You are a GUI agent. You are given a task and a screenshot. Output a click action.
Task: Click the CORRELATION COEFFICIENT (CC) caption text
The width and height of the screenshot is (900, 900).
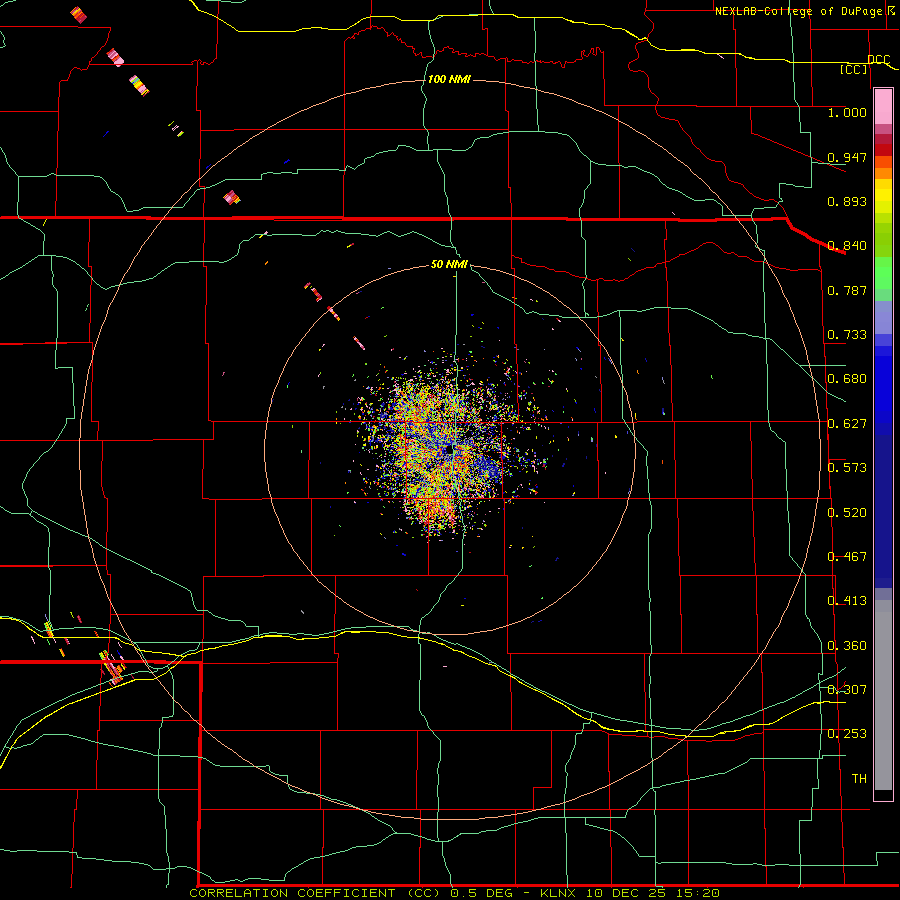[316, 893]
